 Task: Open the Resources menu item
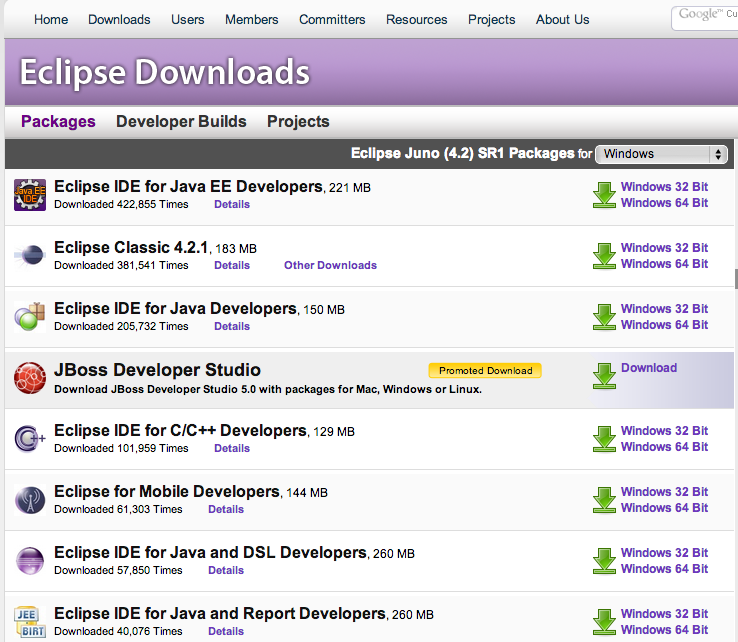click(x=417, y=19)
